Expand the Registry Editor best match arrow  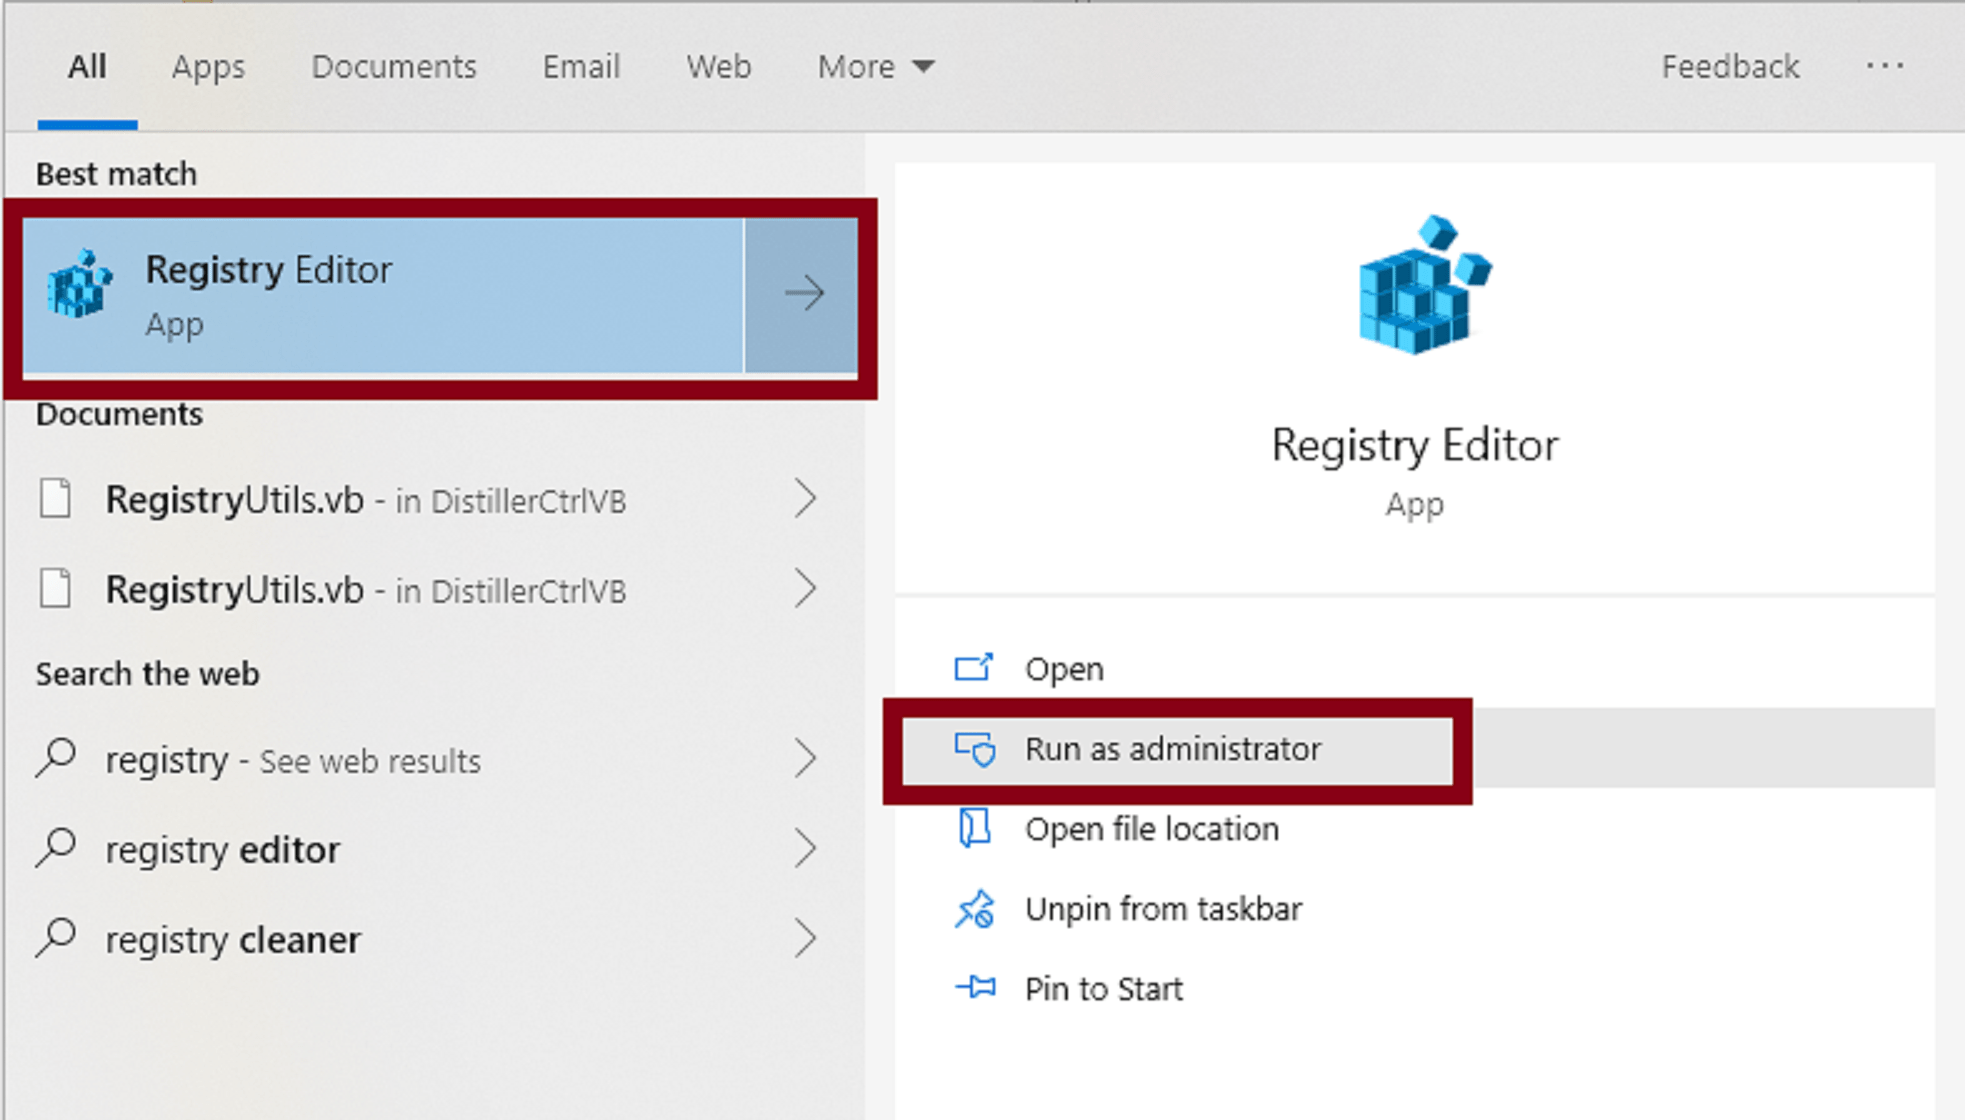pyautogui.click(x=805, y=292)
